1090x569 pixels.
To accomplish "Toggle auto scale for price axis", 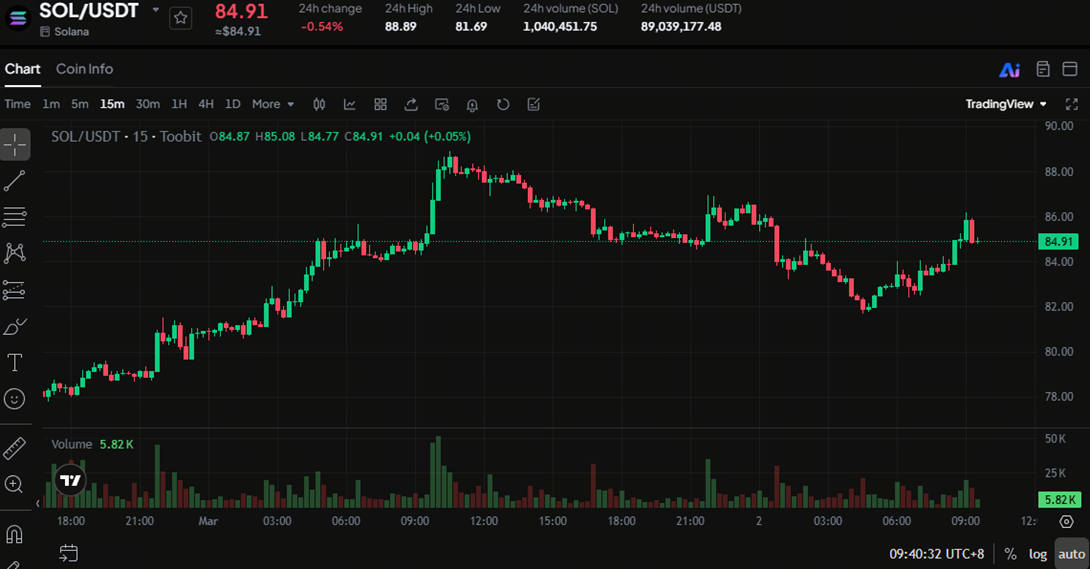I will [1071, 554].
